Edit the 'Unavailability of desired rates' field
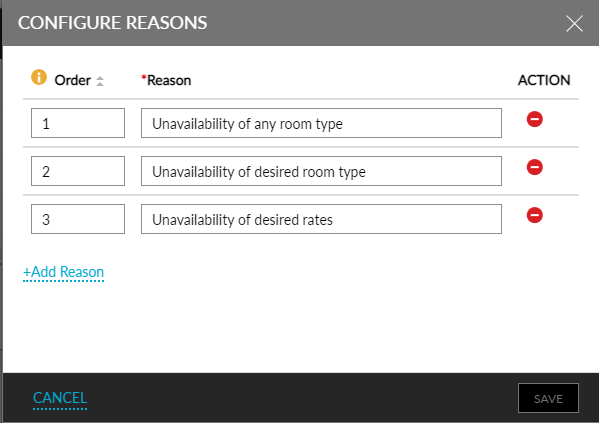Screen dimensions: 599x423 click(x=321, y=219)
